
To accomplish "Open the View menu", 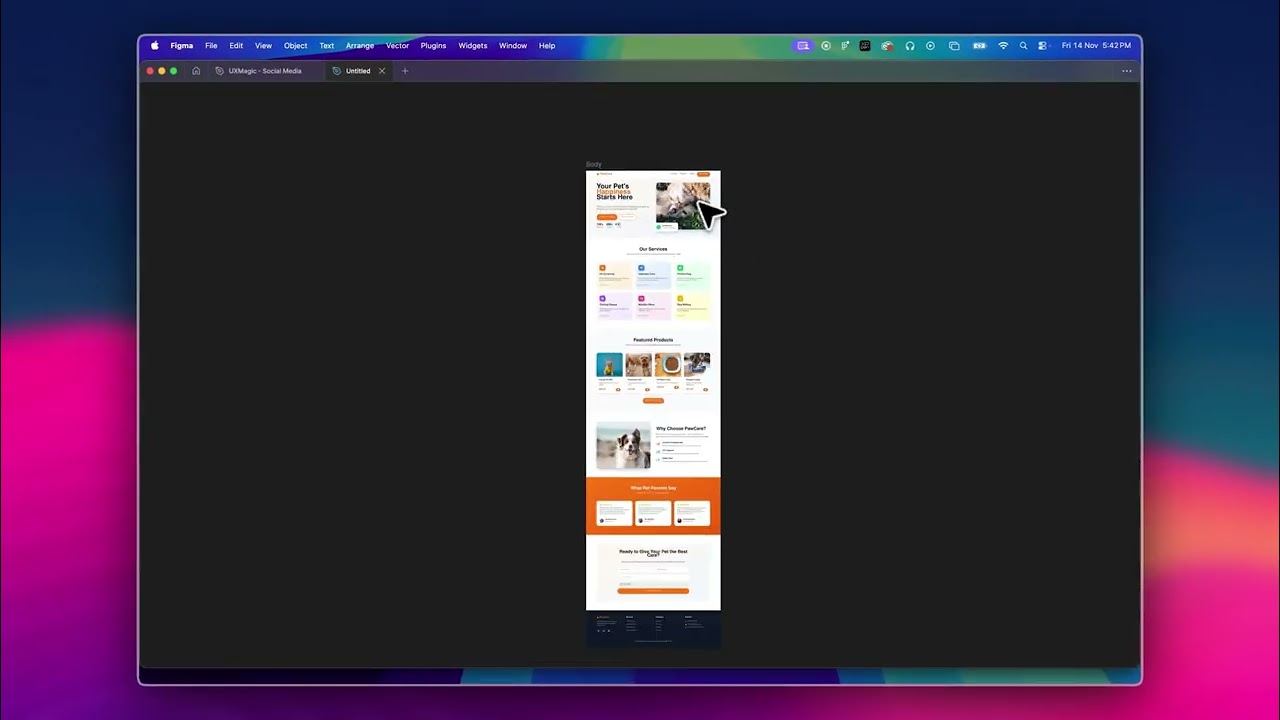I will coord(263,46).
